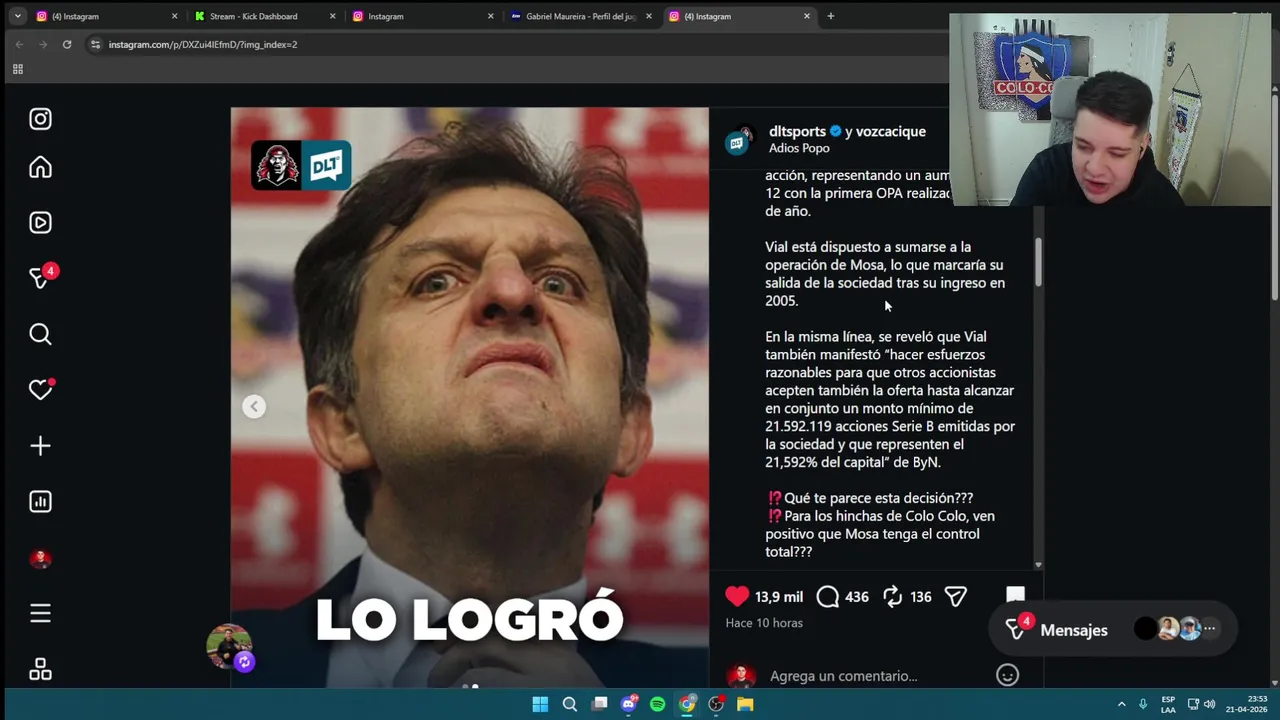Viewport: 1280px width, 720px height.
Task: Open the clock showing 23:53
Action: (1246, 704)
